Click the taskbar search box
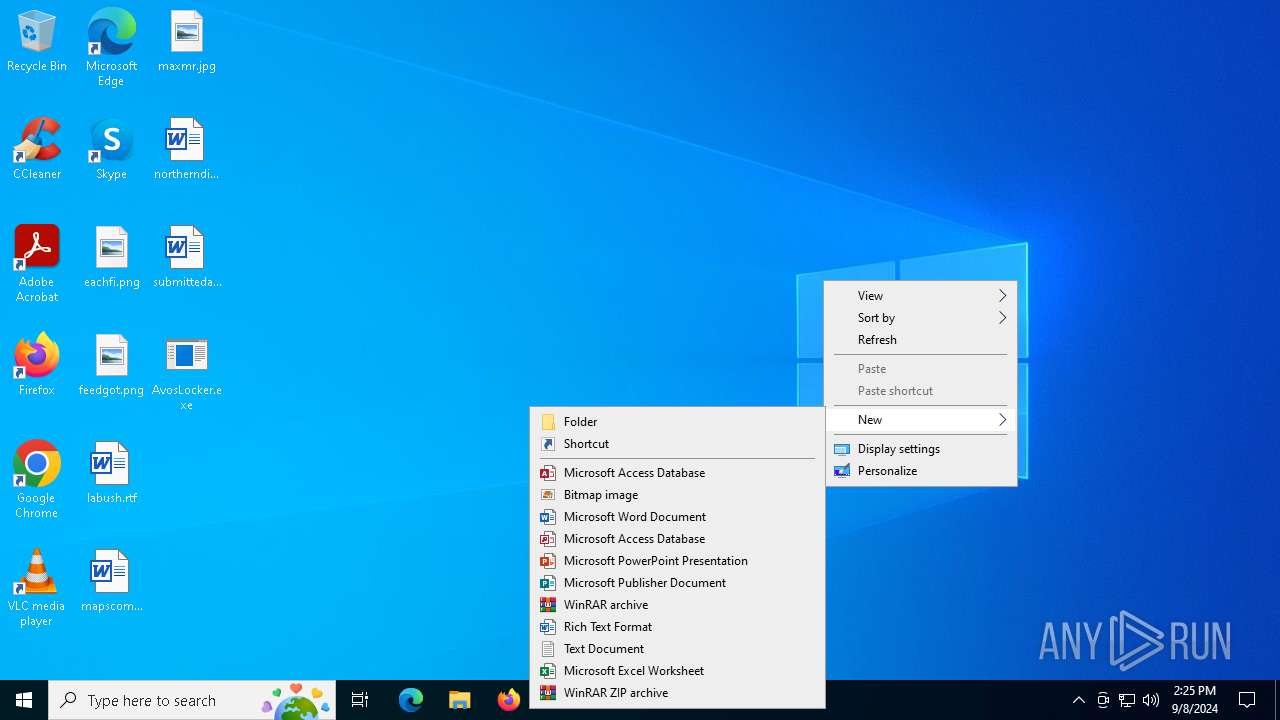The height and width of the screenshot is (720, 1280). (192, 700)
